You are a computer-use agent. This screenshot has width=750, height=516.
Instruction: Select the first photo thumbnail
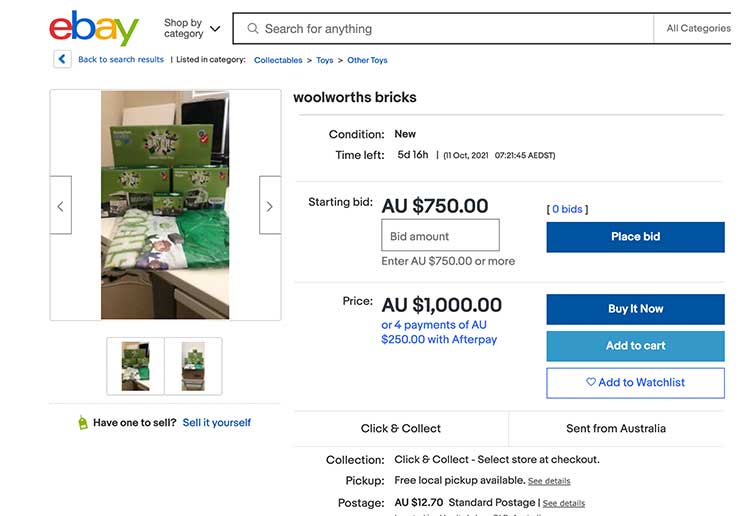[x=135, y=366]
